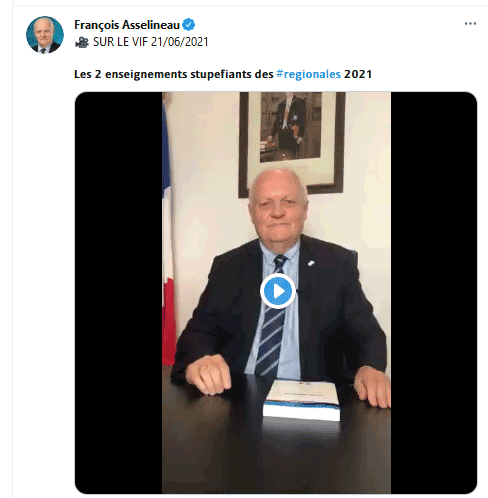488x498 pixels.
Task: Open the three-dot more options menu
Action: tap(470, 24)
